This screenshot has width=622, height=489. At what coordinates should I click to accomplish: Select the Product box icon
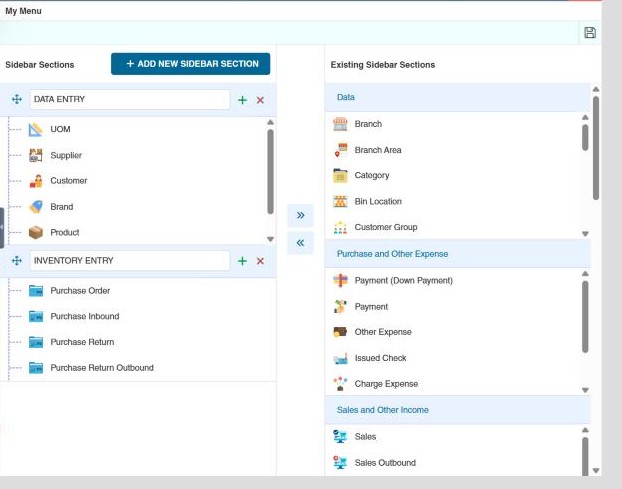(x=36, y=232)
